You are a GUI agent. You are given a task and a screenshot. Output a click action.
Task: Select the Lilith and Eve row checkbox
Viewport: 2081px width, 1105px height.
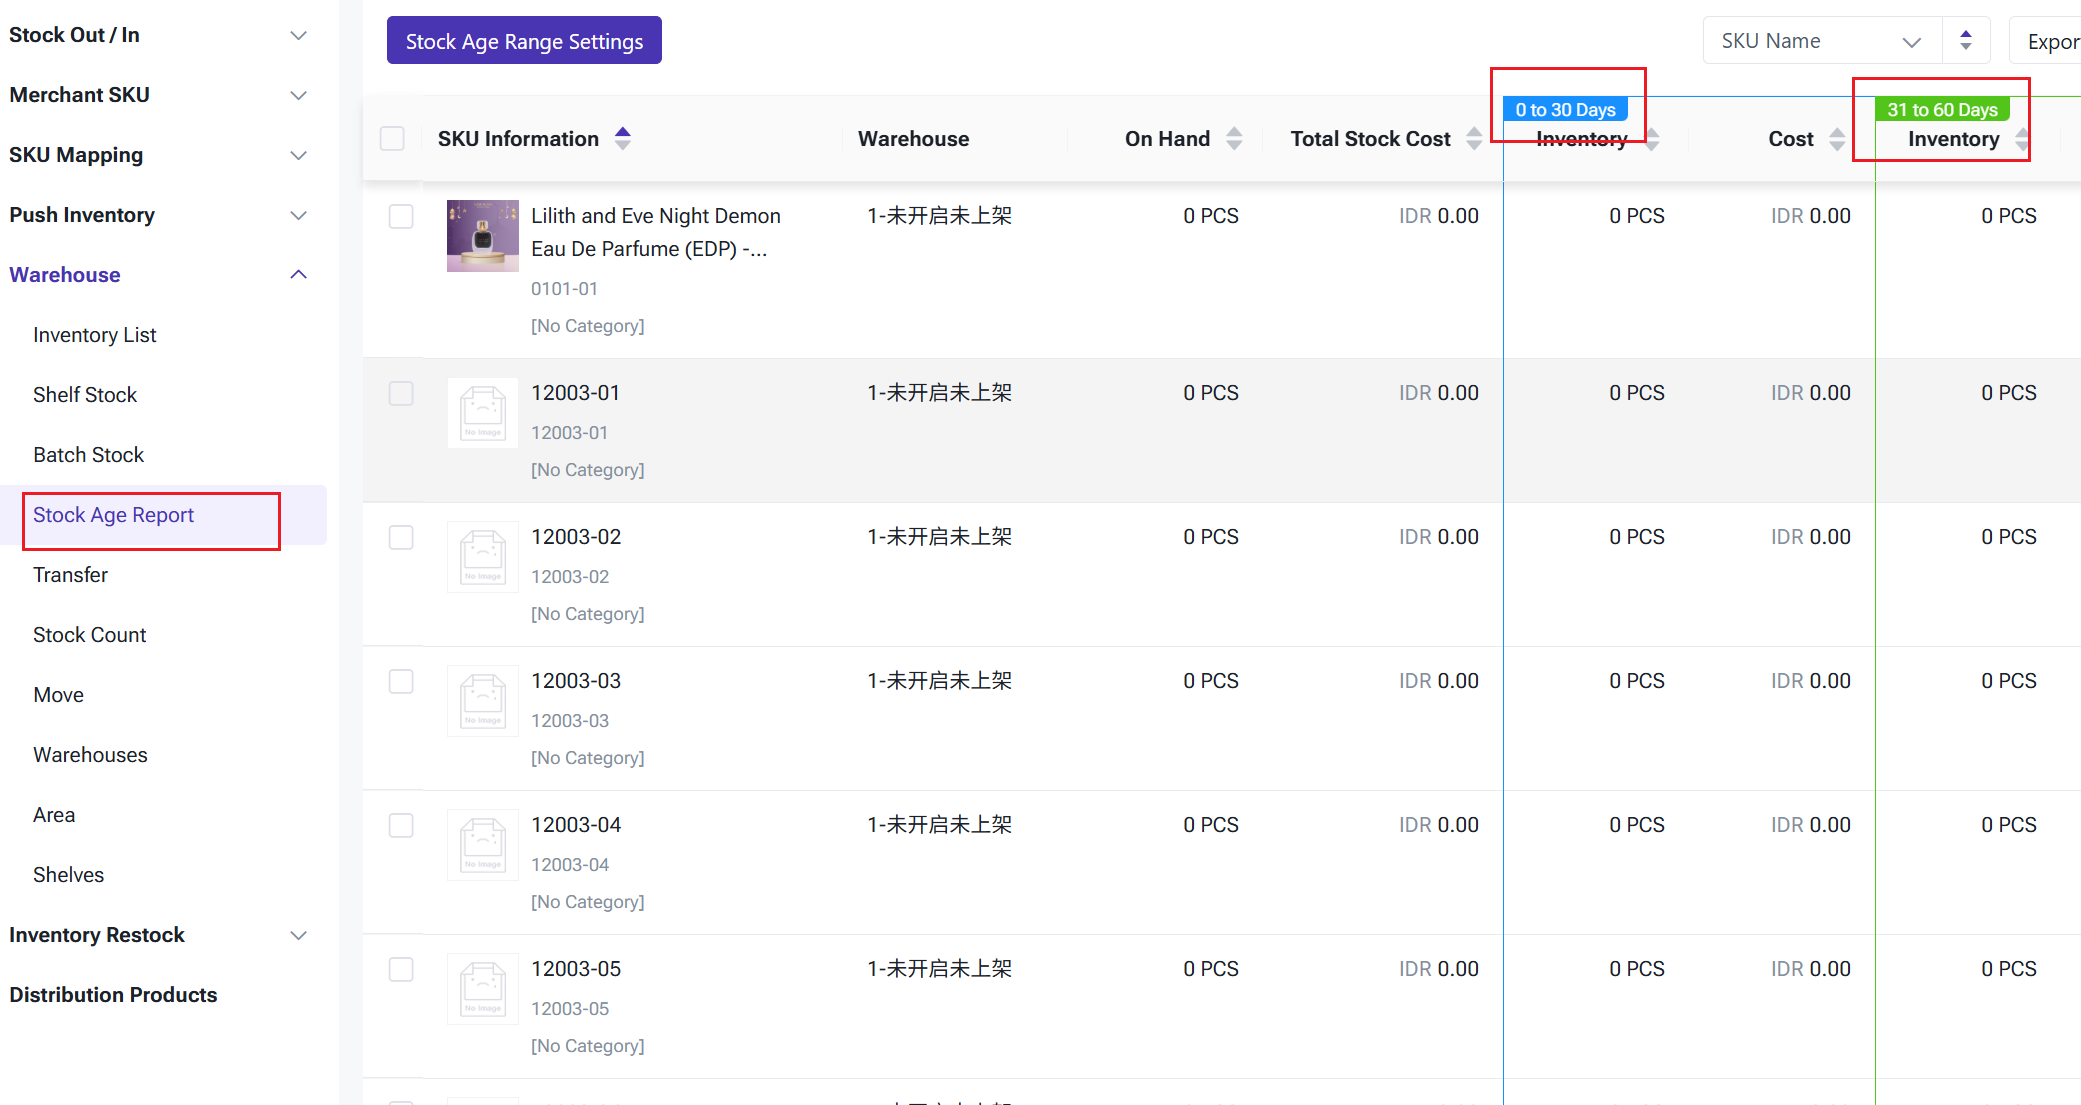[401, 216]
